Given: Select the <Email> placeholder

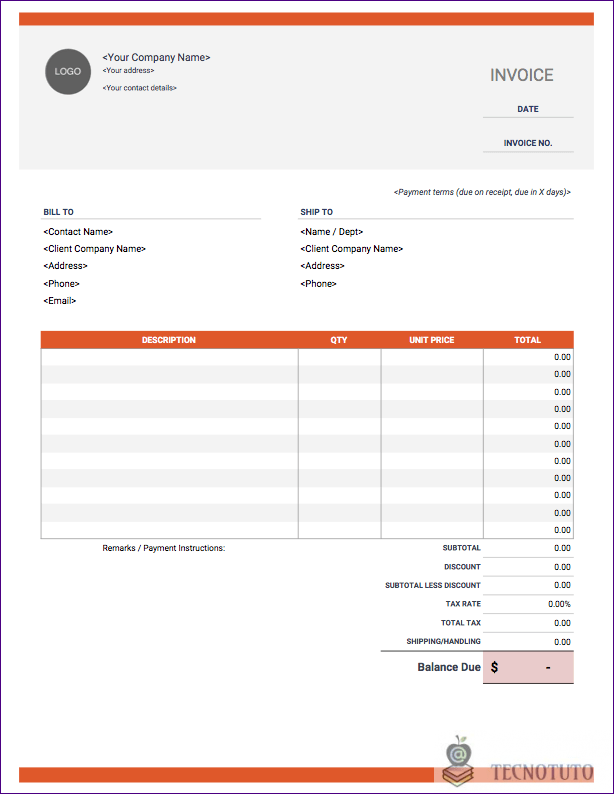Looking at the screenshot, I should click(60, 300).
